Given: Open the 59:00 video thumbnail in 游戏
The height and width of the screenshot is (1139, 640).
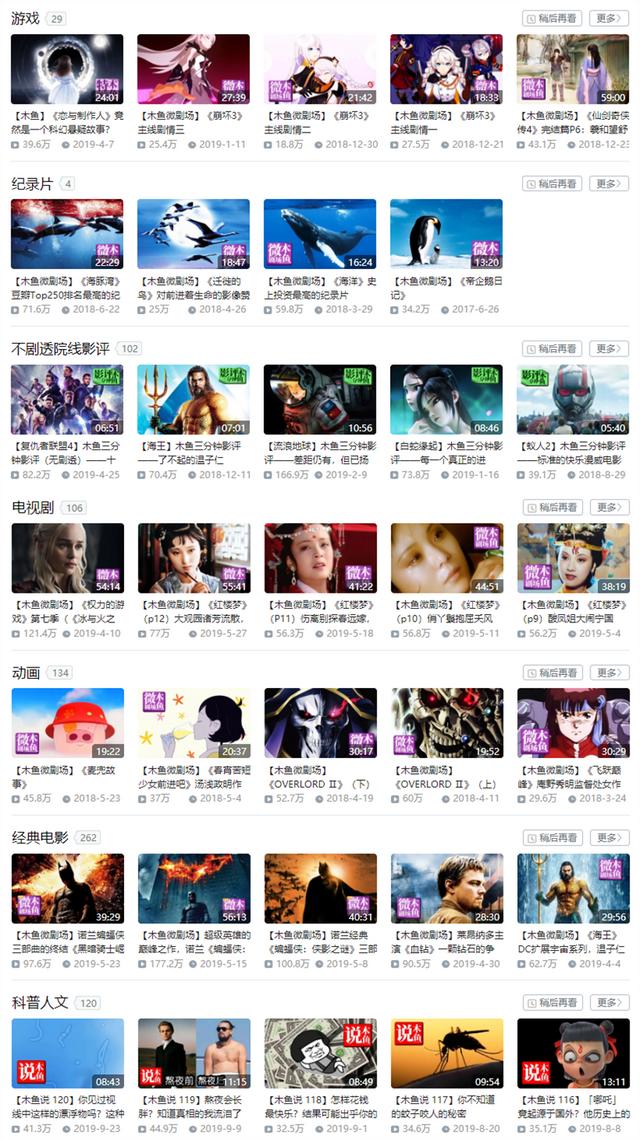Looking at the screenshot, I should click(572, 69).
